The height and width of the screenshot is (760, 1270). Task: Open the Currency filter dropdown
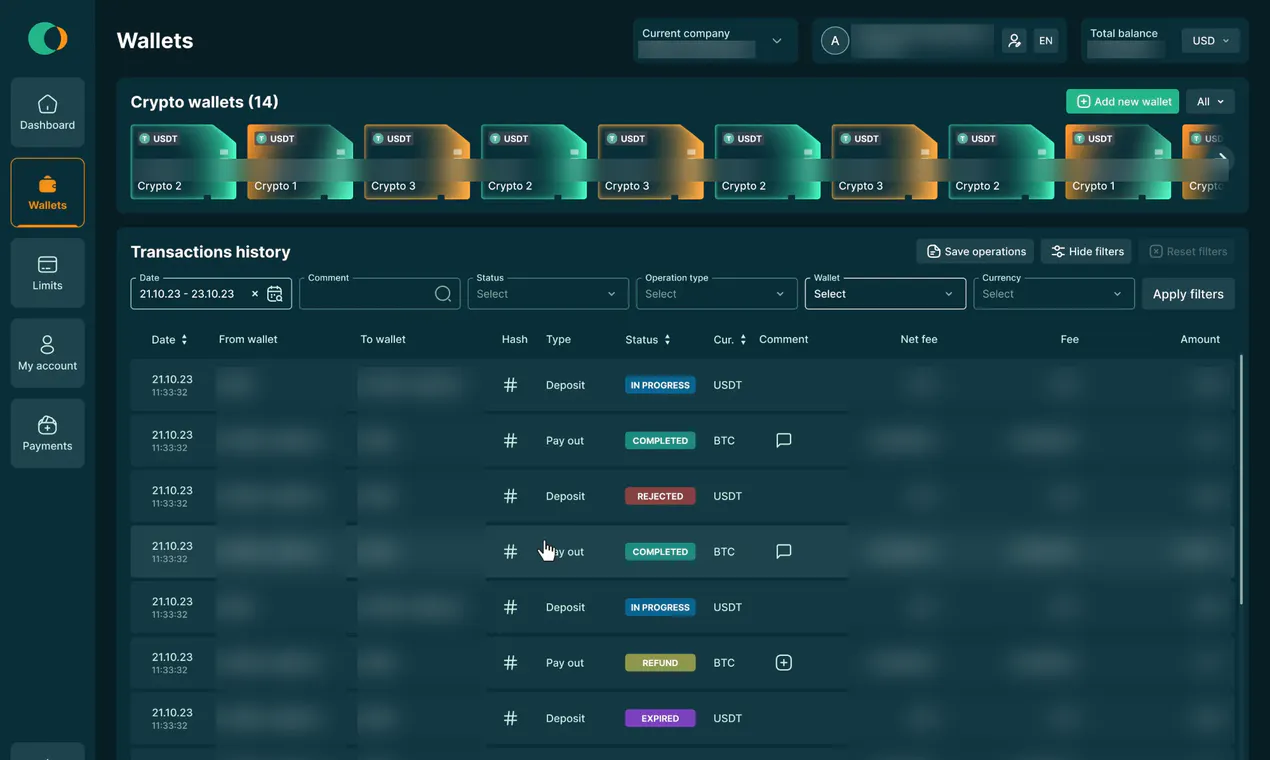(1054, 294)
